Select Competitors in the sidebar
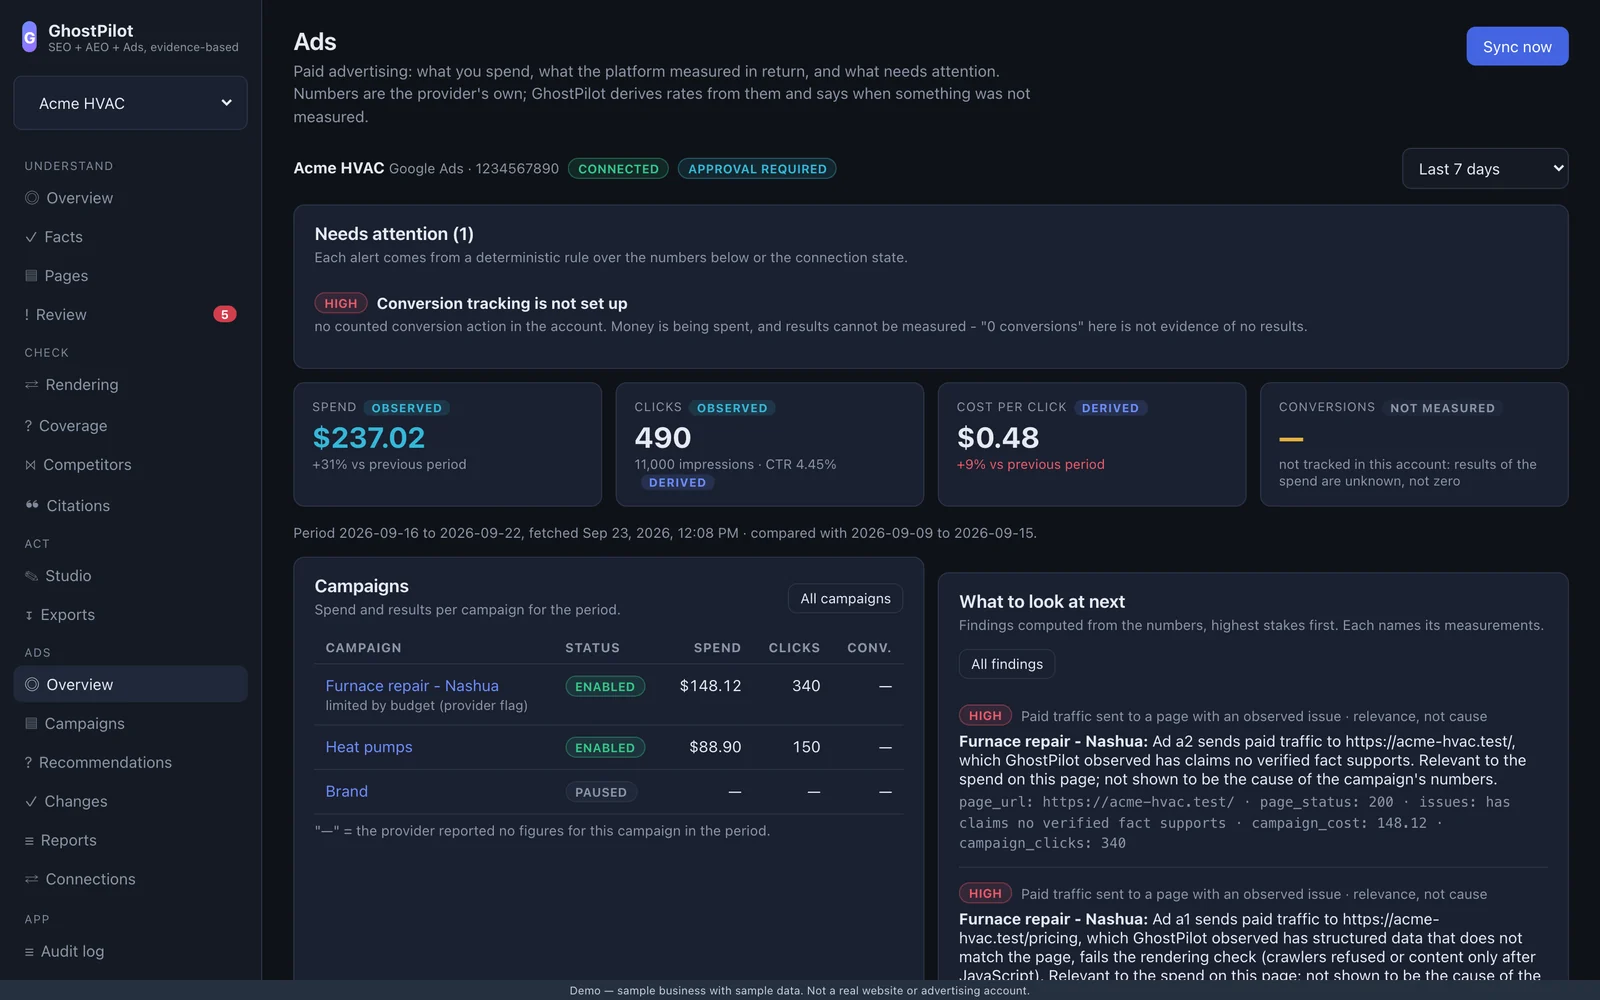Image resolution: width=1600 pixels, height=1000 pixels. [x=130, y=465]
